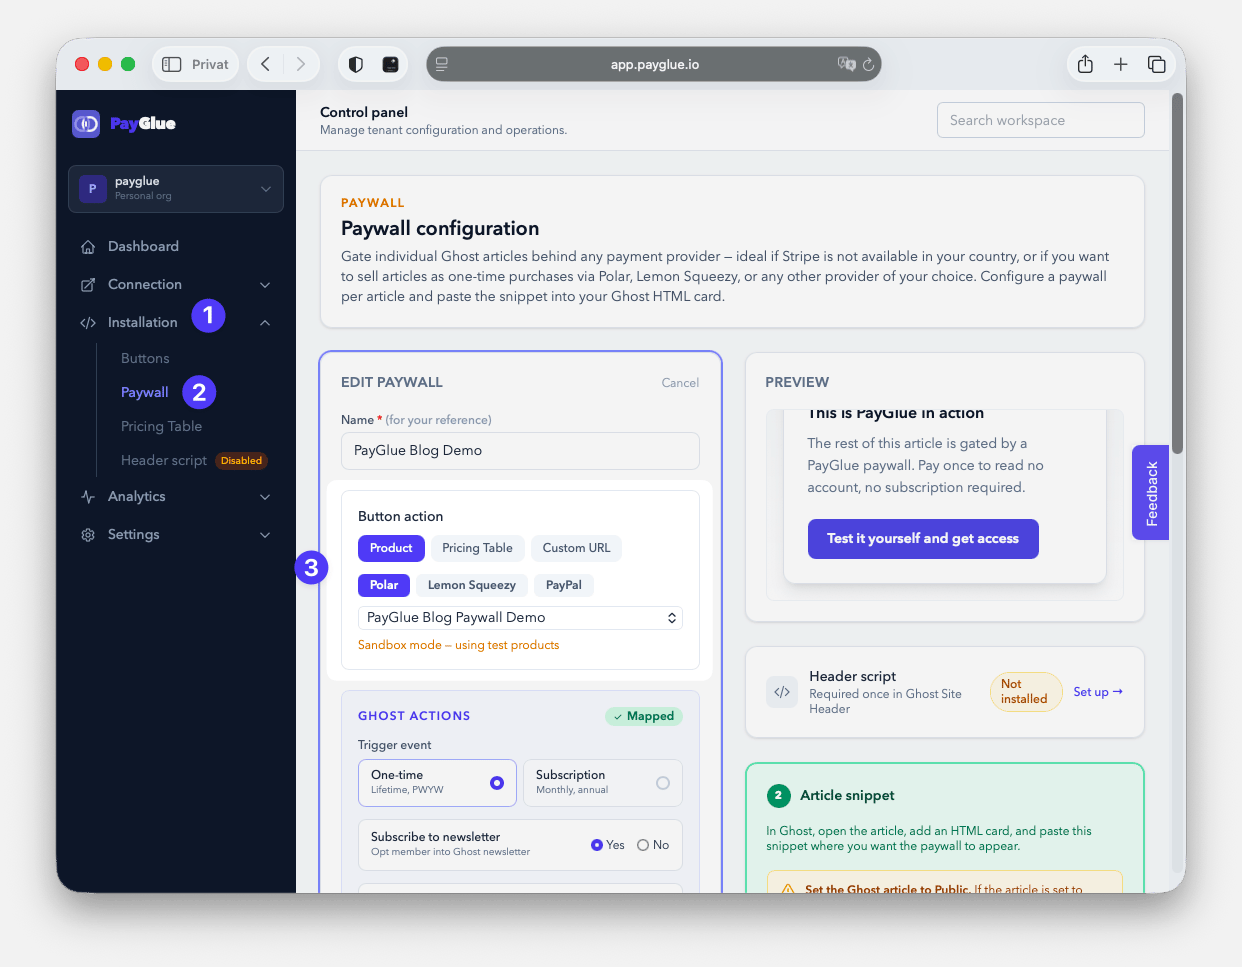Click the Header script code icon
The image size is (1242, 967).
click(782, 692)
